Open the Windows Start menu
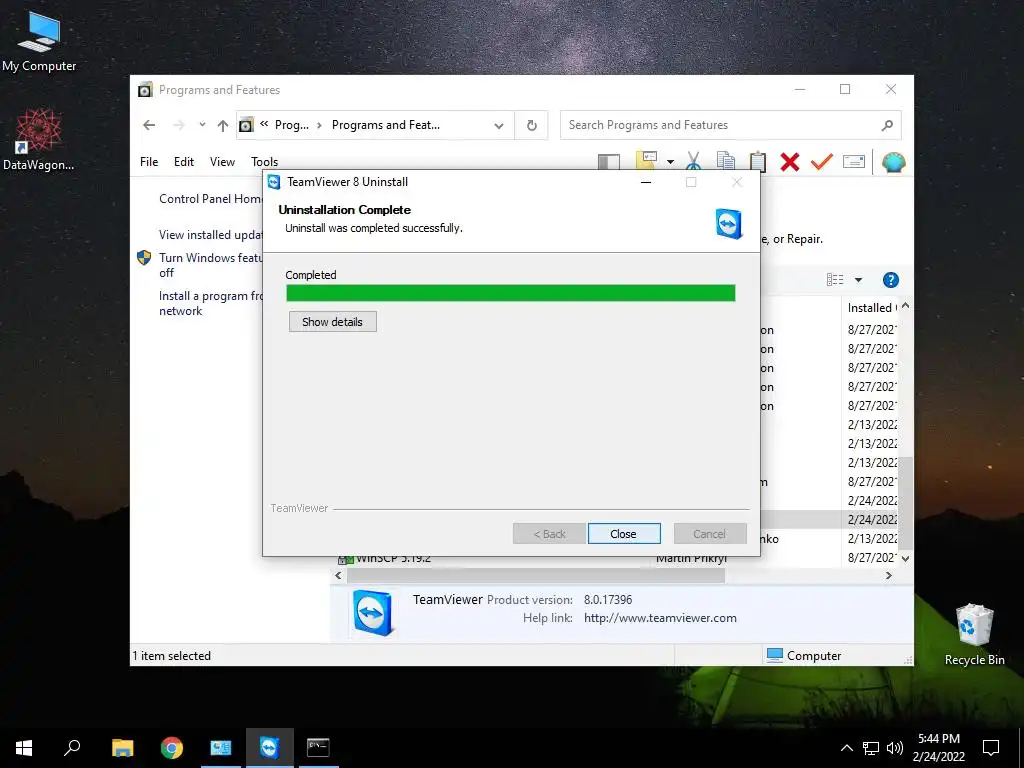 tap(24, 748)
